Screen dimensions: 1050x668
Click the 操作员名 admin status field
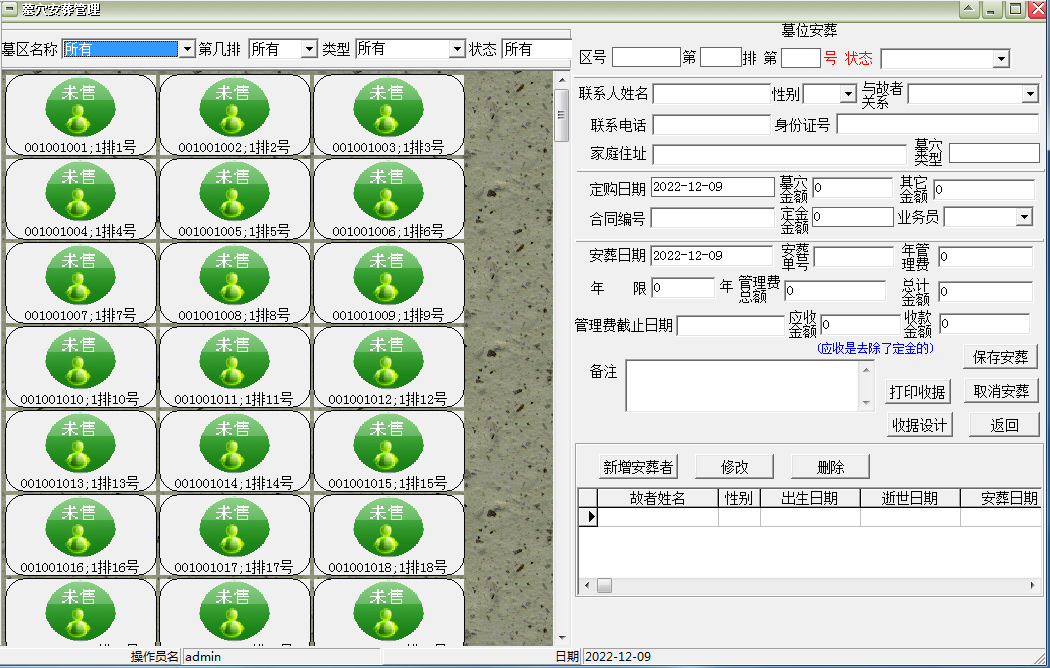[x=281, y=657]
